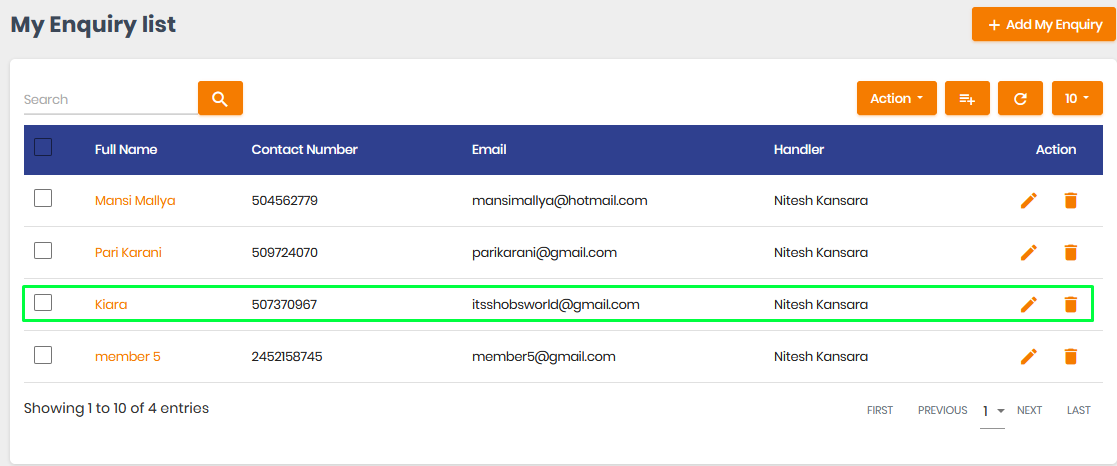Edit the Pari Karani enquiry
The width and height of the screenshot is (1117, 466).
pos(1028,252)
